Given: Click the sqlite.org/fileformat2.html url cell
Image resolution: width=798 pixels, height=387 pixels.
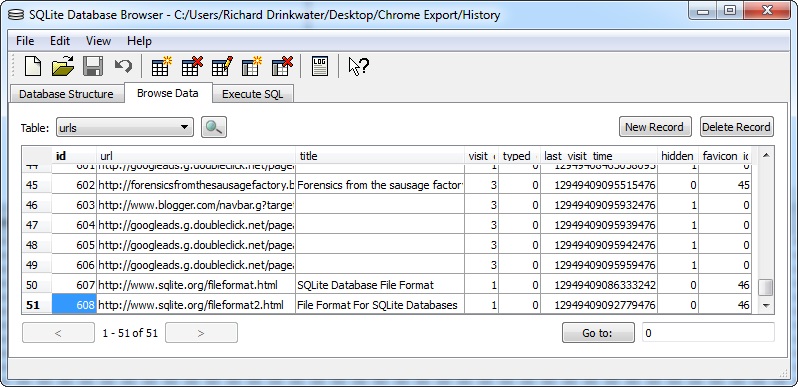Looking at the screenshot, I should pos(196,305).
